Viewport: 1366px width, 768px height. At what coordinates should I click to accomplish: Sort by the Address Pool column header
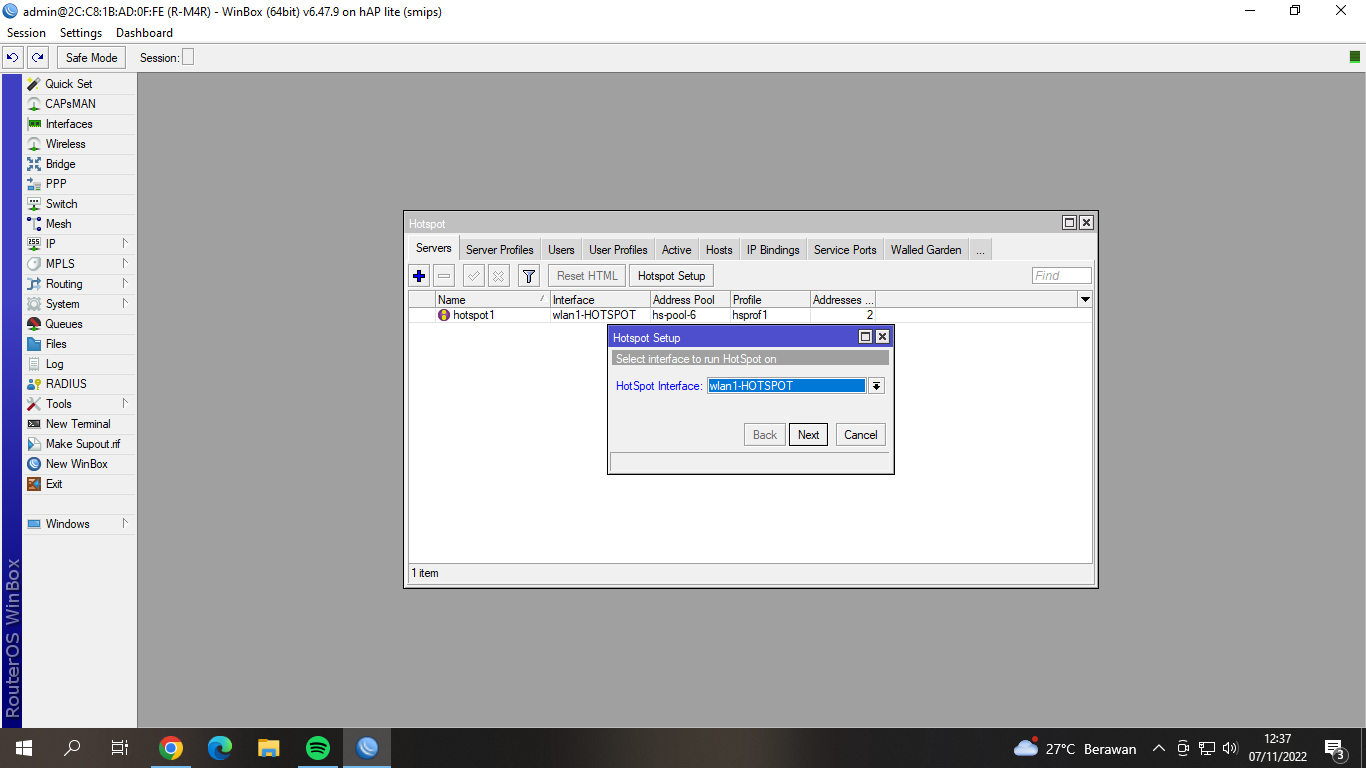pos(689,299)
